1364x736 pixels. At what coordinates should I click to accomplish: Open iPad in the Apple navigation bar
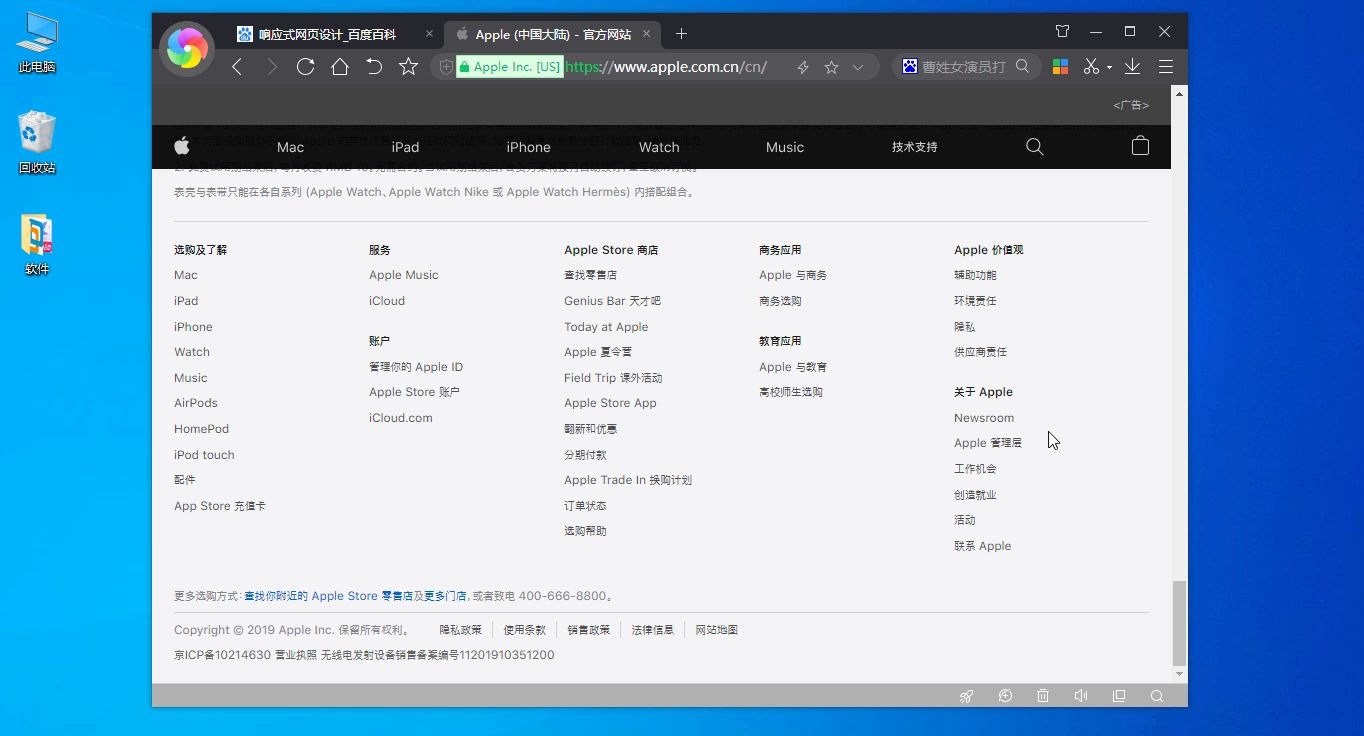click(x=405, y=147)
